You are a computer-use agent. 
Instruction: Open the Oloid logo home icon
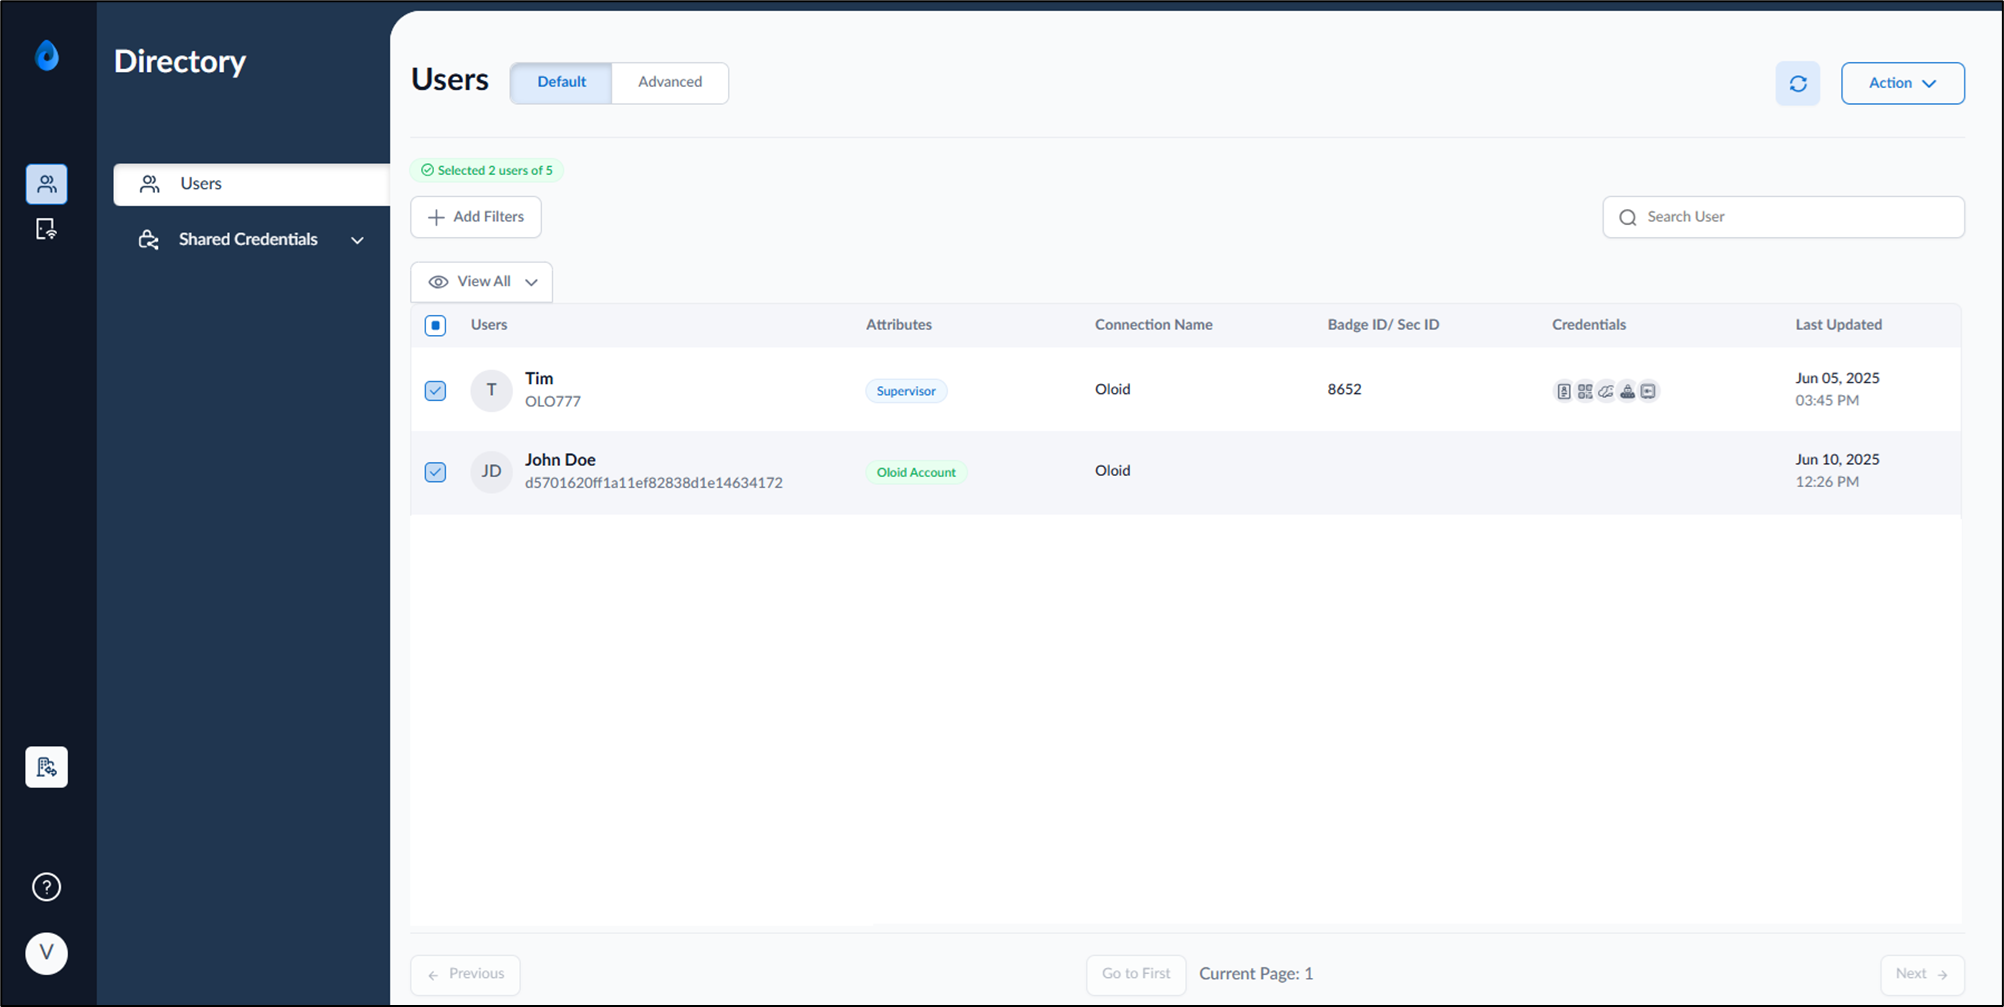[x=47, y=56]
